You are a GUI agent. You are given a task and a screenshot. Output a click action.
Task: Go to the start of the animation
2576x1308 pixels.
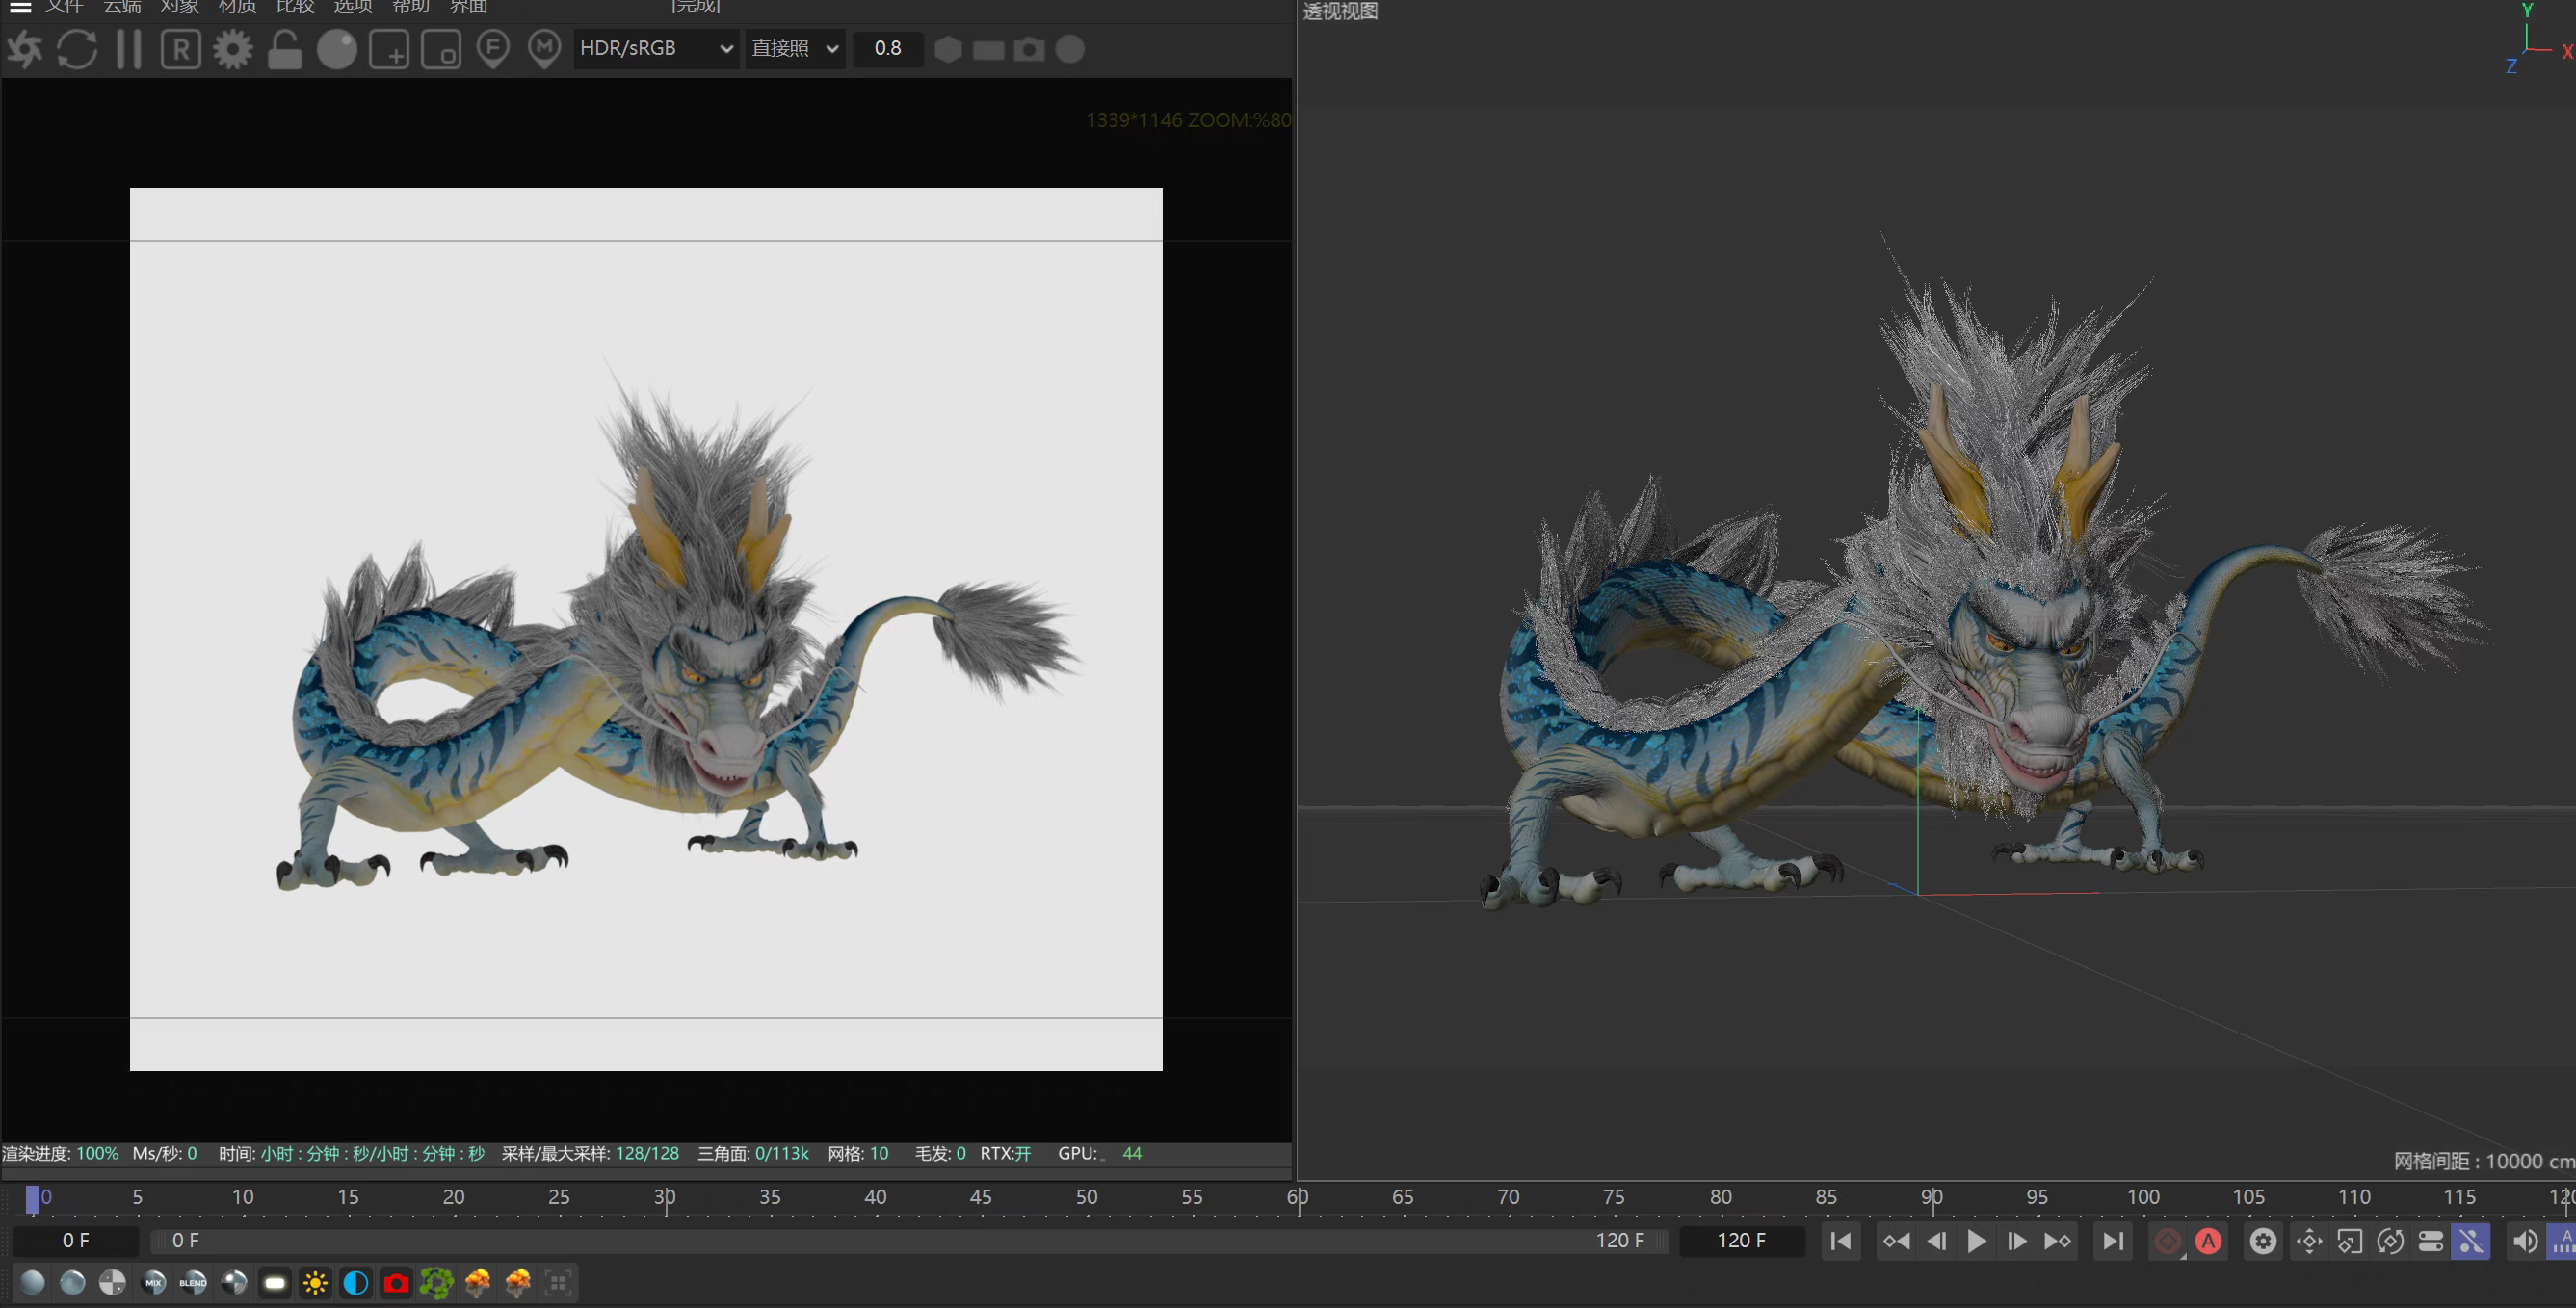pyautogui.click(x=1840, y=1242)
